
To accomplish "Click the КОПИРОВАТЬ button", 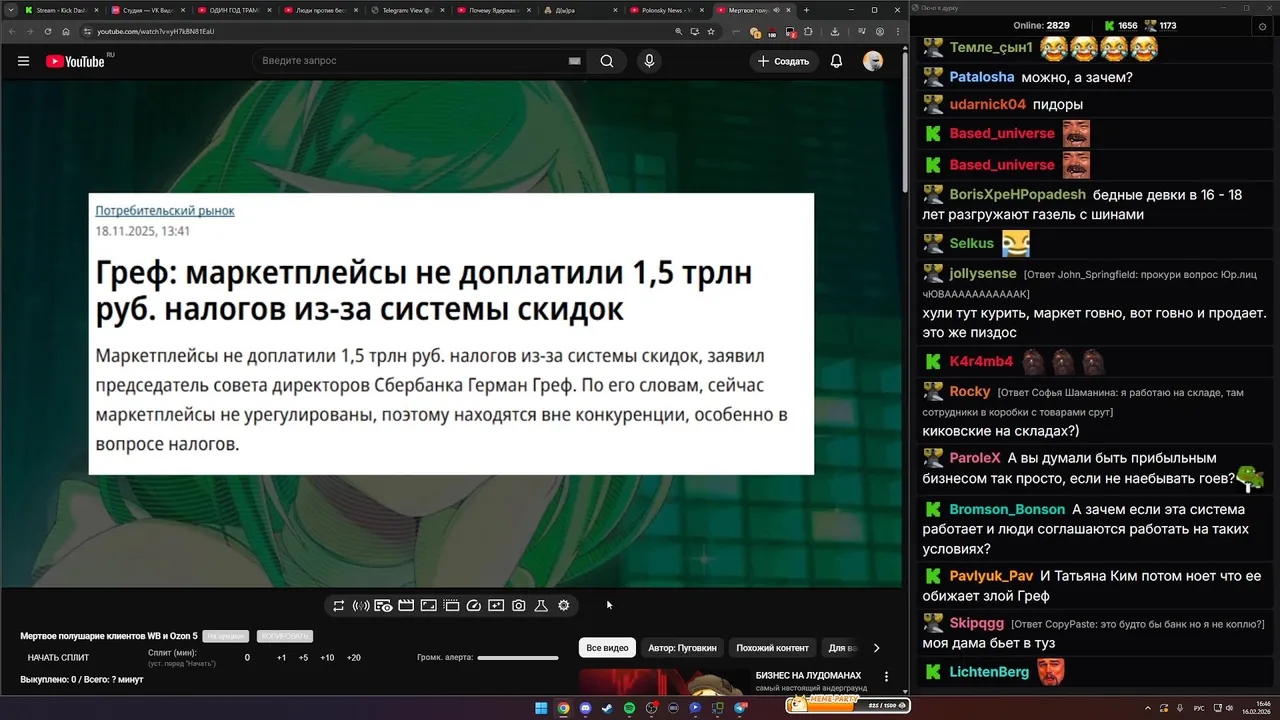I will 284,636.
